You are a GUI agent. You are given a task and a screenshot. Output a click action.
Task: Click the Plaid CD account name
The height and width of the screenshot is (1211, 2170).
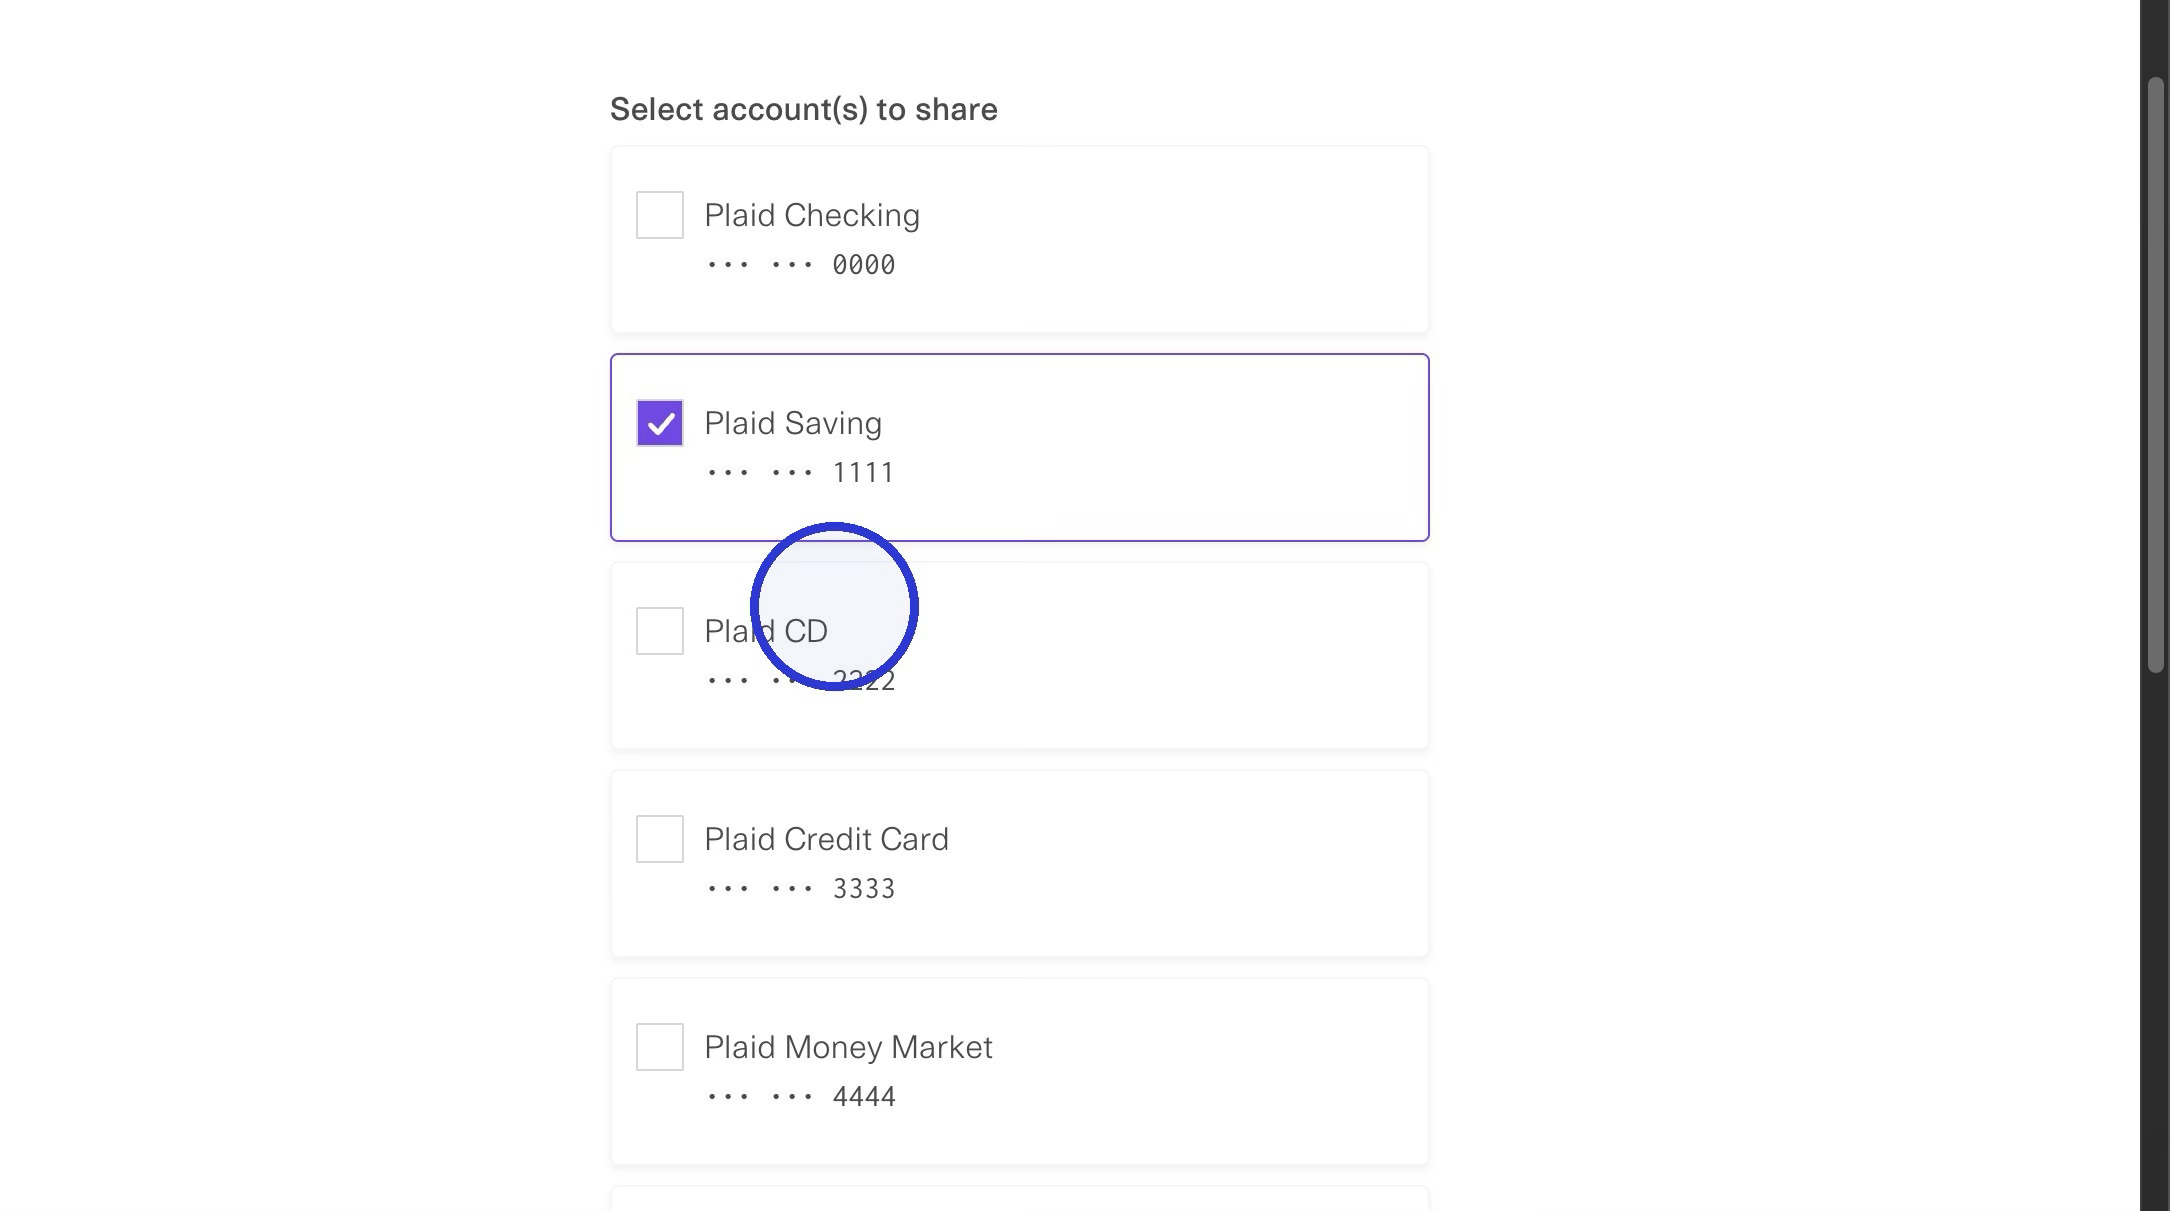[766, 631]
